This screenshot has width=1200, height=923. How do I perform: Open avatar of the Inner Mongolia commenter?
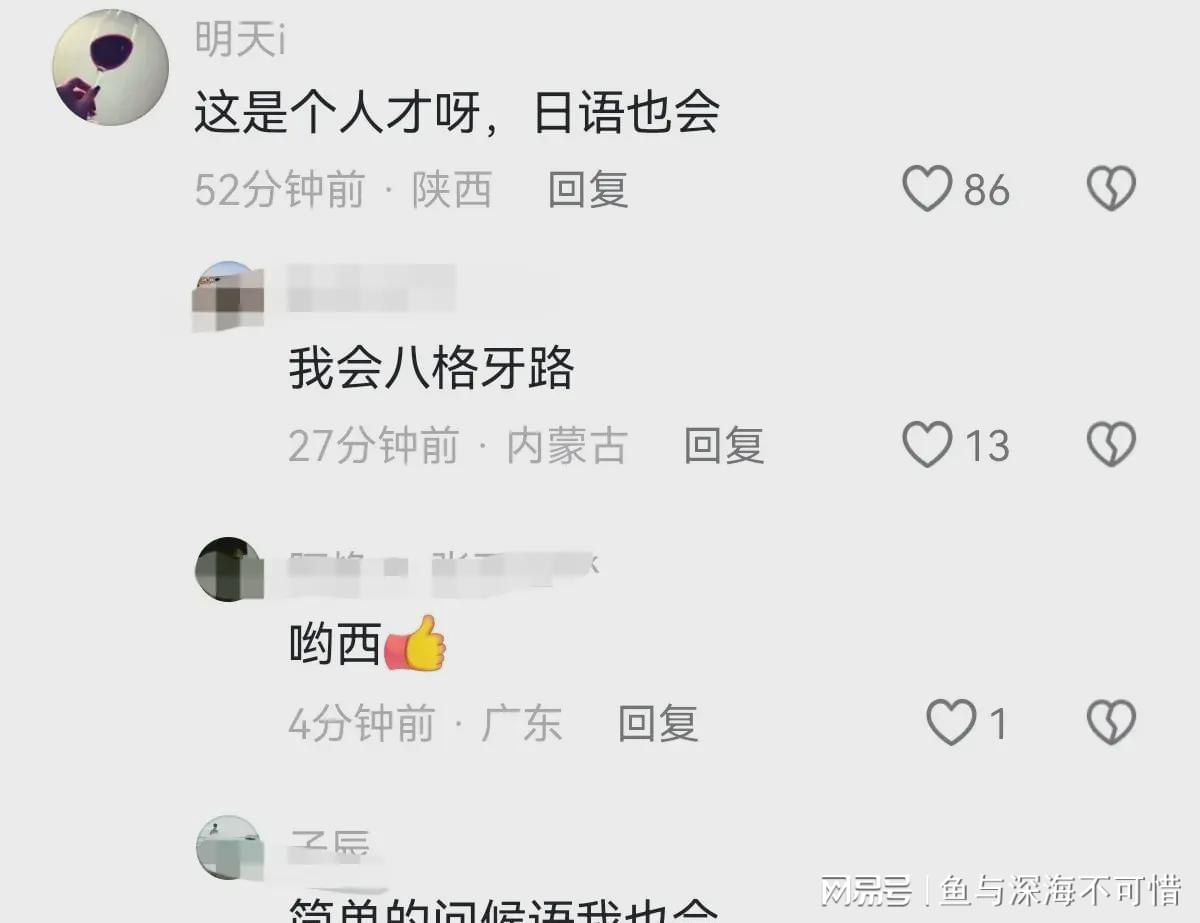tap(230, 295)
